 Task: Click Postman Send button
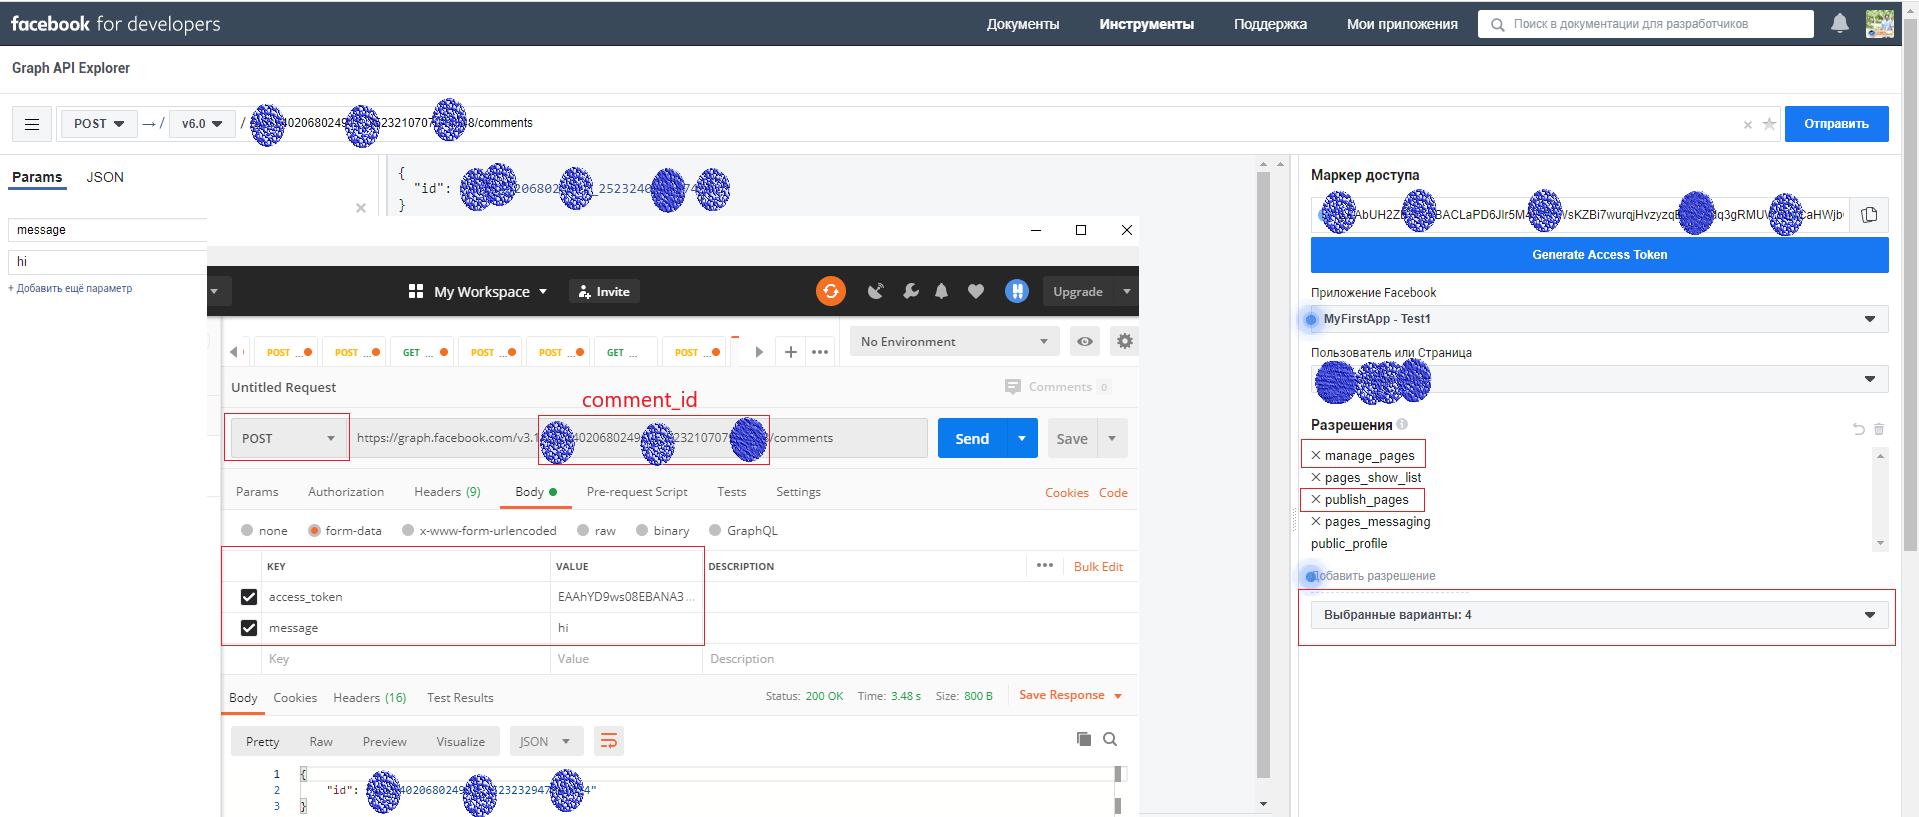[x=972, y=438]
